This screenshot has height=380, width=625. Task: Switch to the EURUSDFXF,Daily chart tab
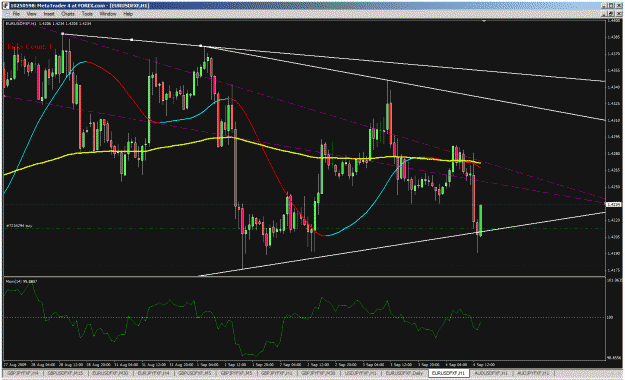404,374
